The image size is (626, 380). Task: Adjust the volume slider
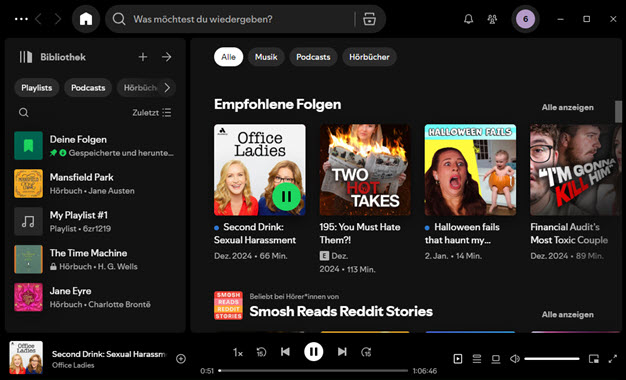click(552, 359)
